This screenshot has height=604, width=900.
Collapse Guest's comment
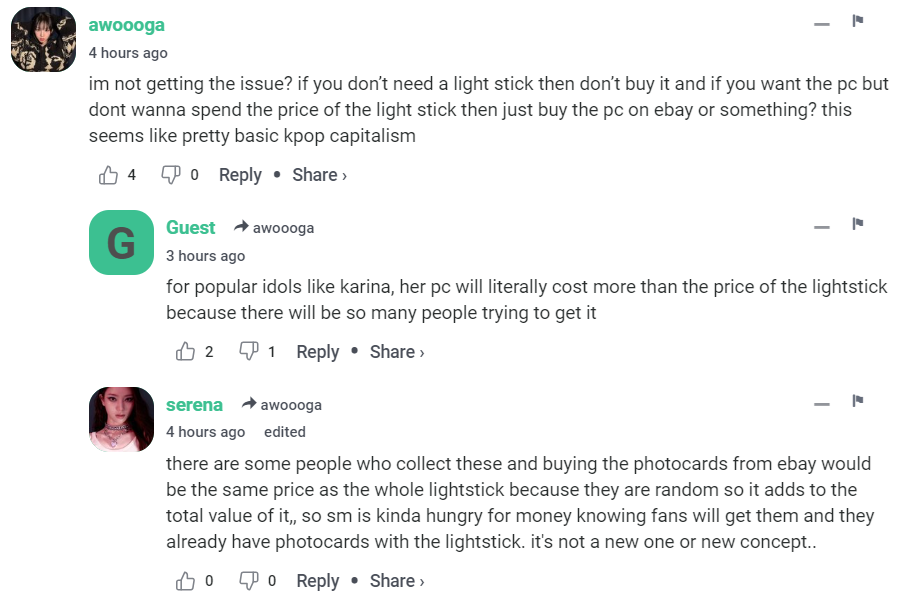point(822,227)
